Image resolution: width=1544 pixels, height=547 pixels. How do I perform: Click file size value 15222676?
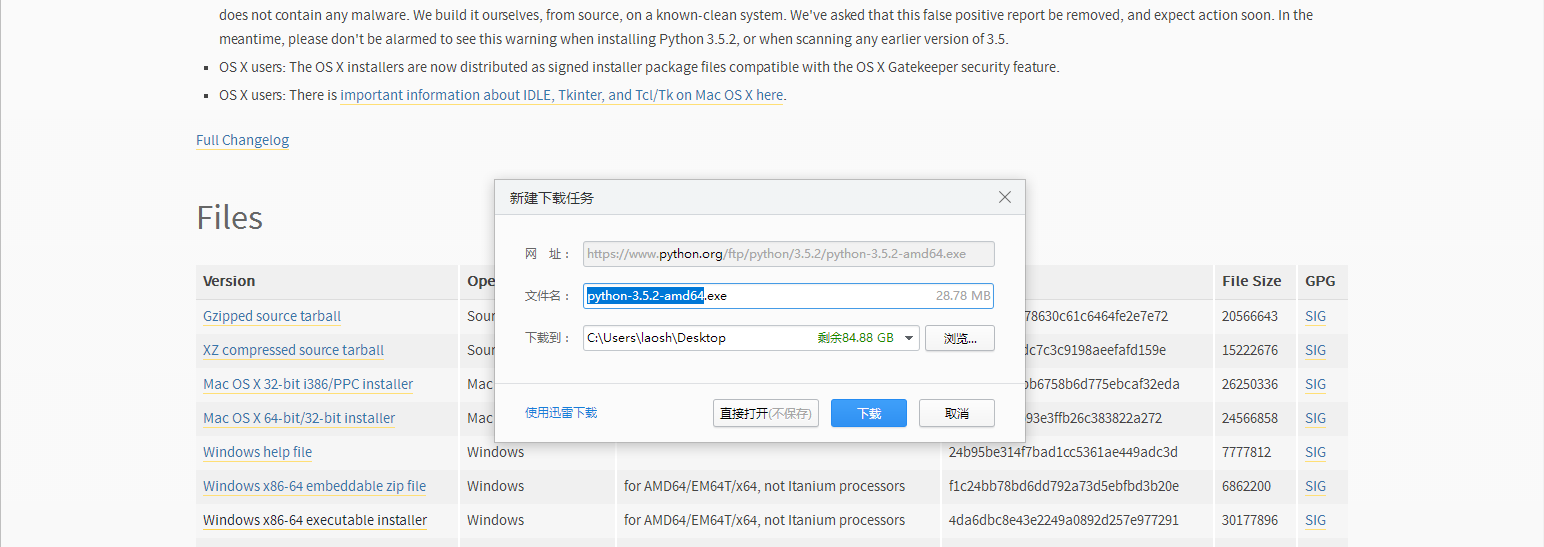(x=1250, y=350)
